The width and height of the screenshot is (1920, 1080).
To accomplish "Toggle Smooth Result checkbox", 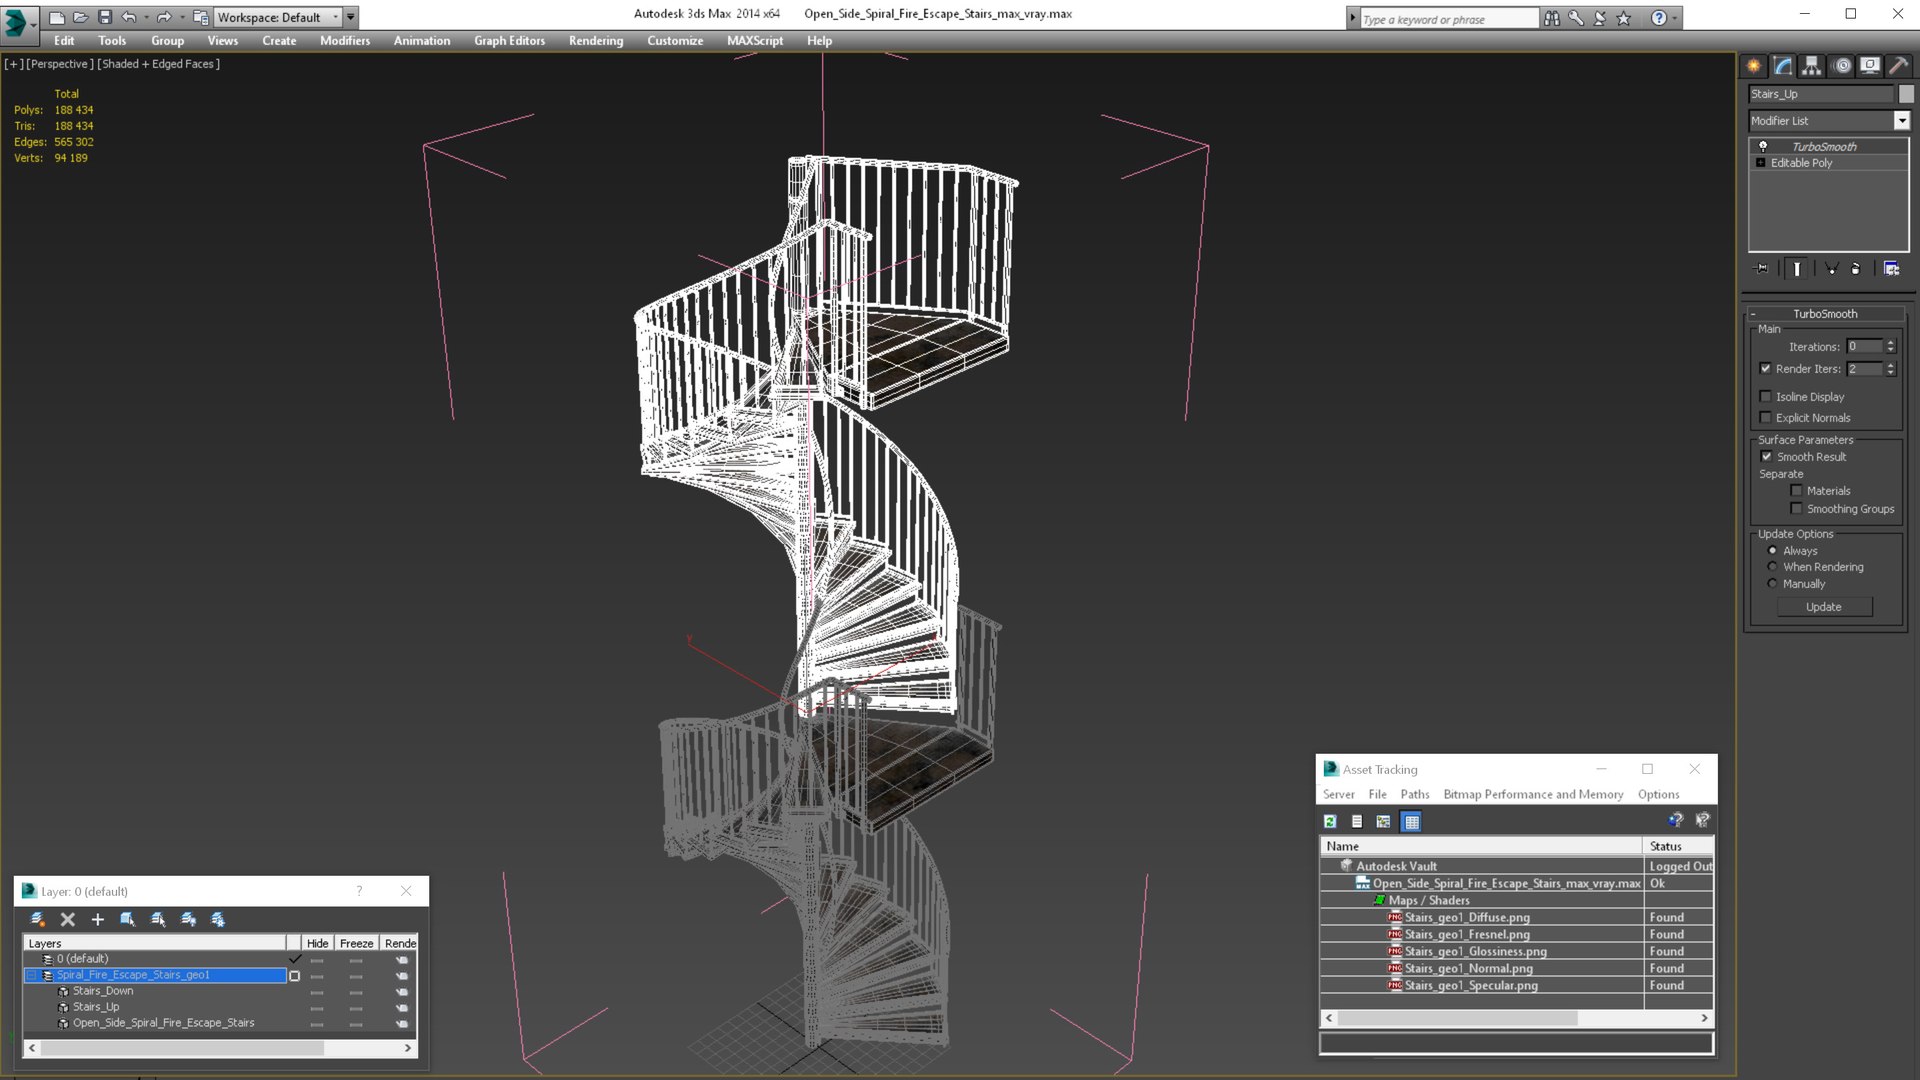I will point(1766,456).
